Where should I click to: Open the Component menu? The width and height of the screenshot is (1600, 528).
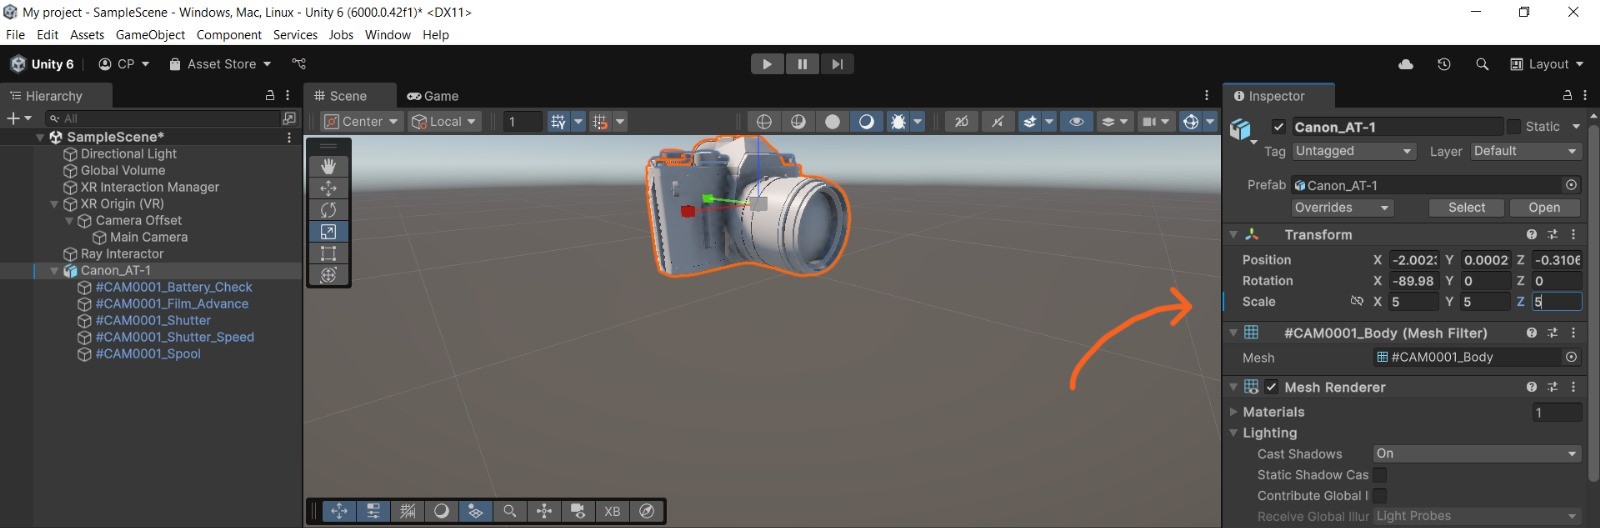coord(229,34)
